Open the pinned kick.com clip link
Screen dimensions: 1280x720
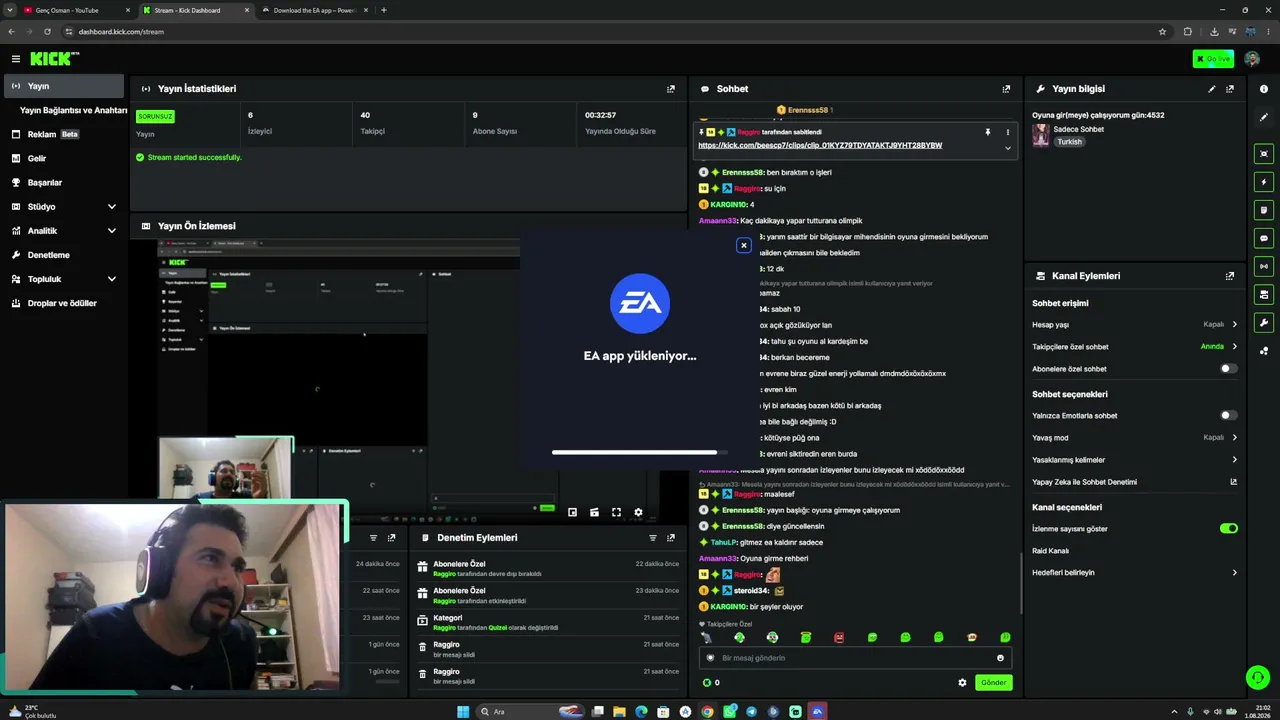pyautogui.click(x=820, y=146)
